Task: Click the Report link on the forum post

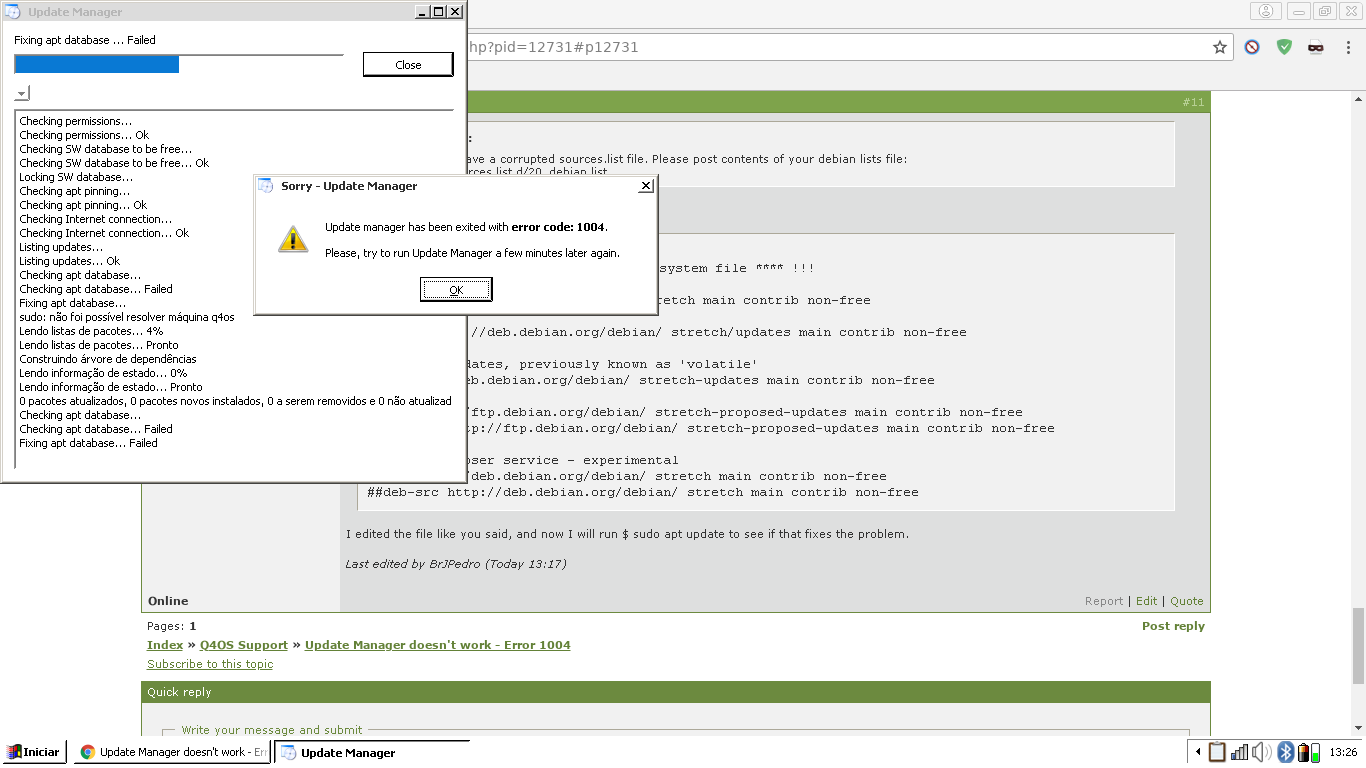Action: pos(1104,601)
